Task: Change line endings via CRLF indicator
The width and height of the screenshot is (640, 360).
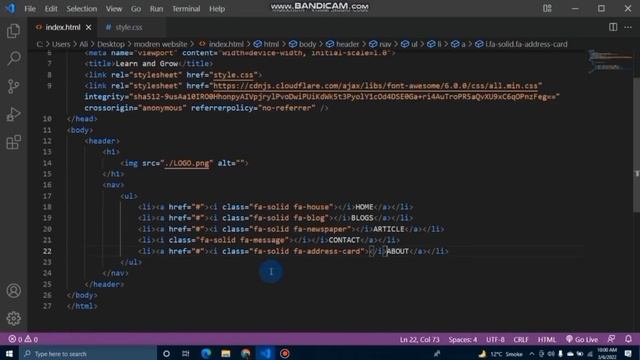Action: click(x=521, y=339)
